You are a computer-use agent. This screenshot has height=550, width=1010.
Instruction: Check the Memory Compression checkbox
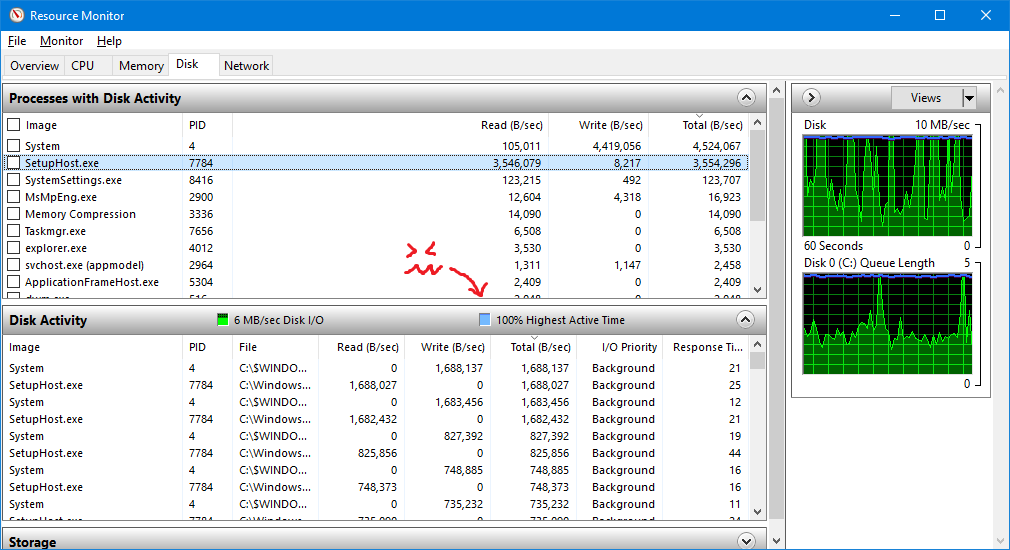coord(14,214)
